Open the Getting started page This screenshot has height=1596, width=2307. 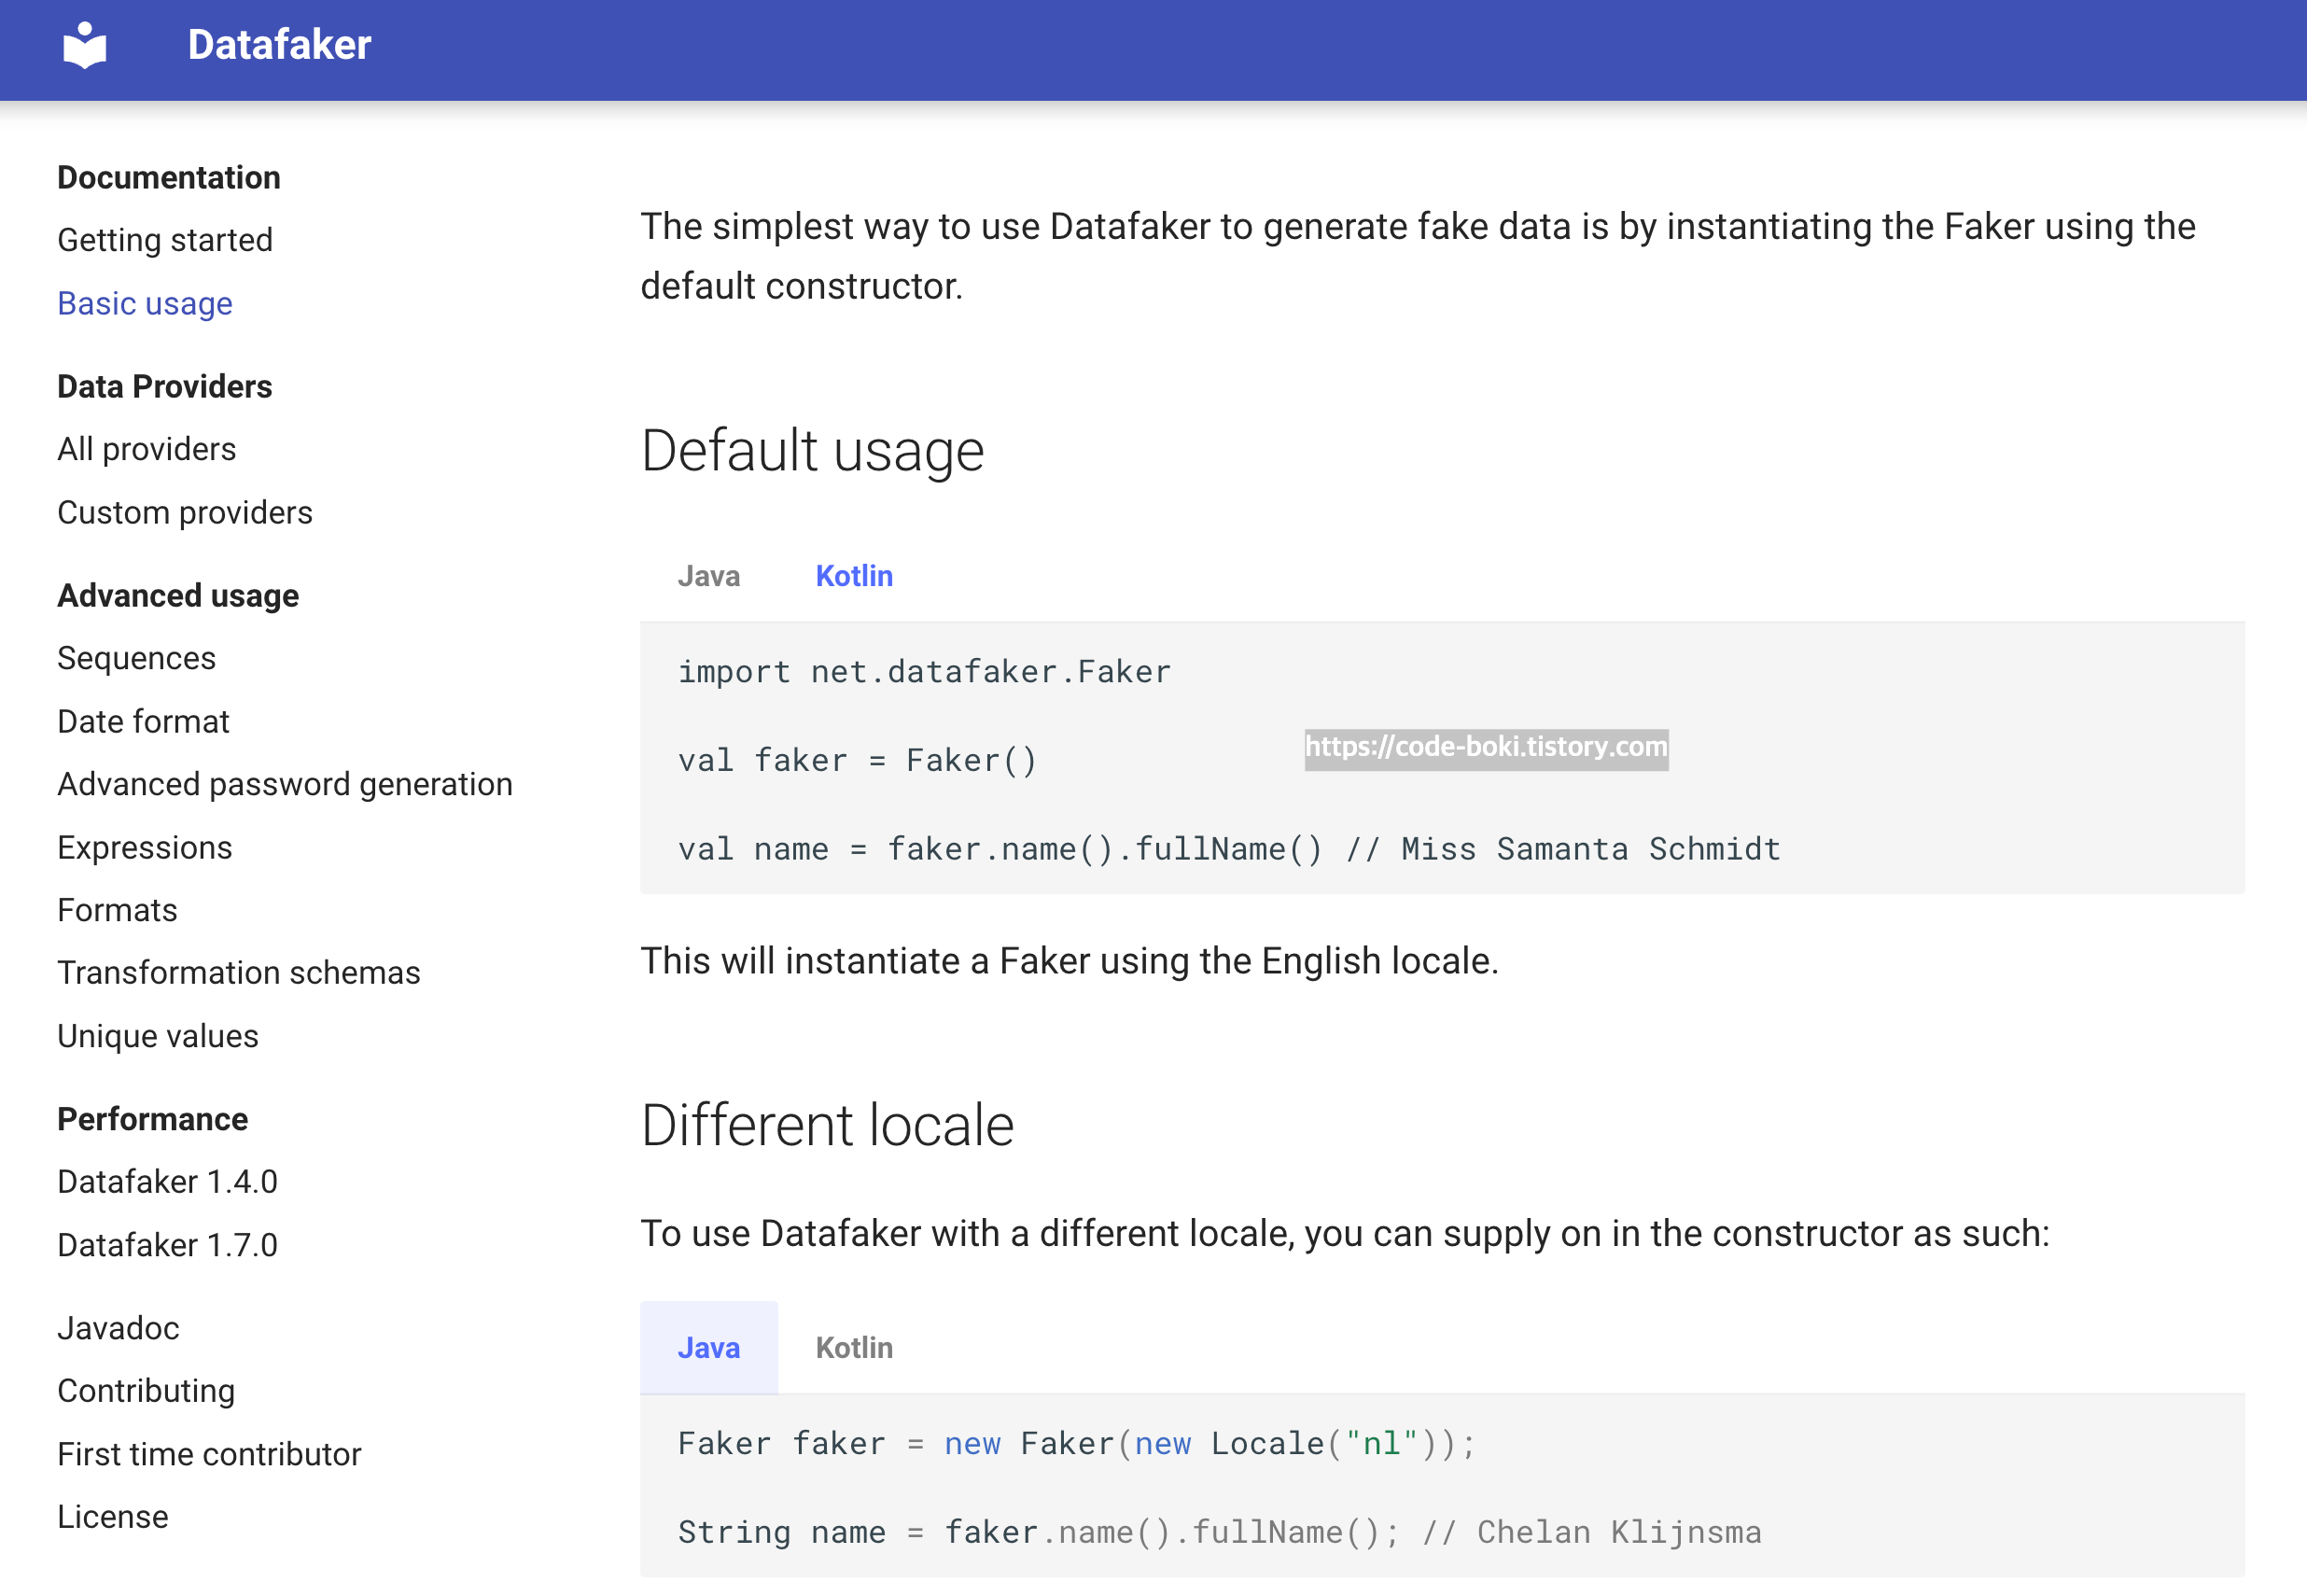[164, 240]
